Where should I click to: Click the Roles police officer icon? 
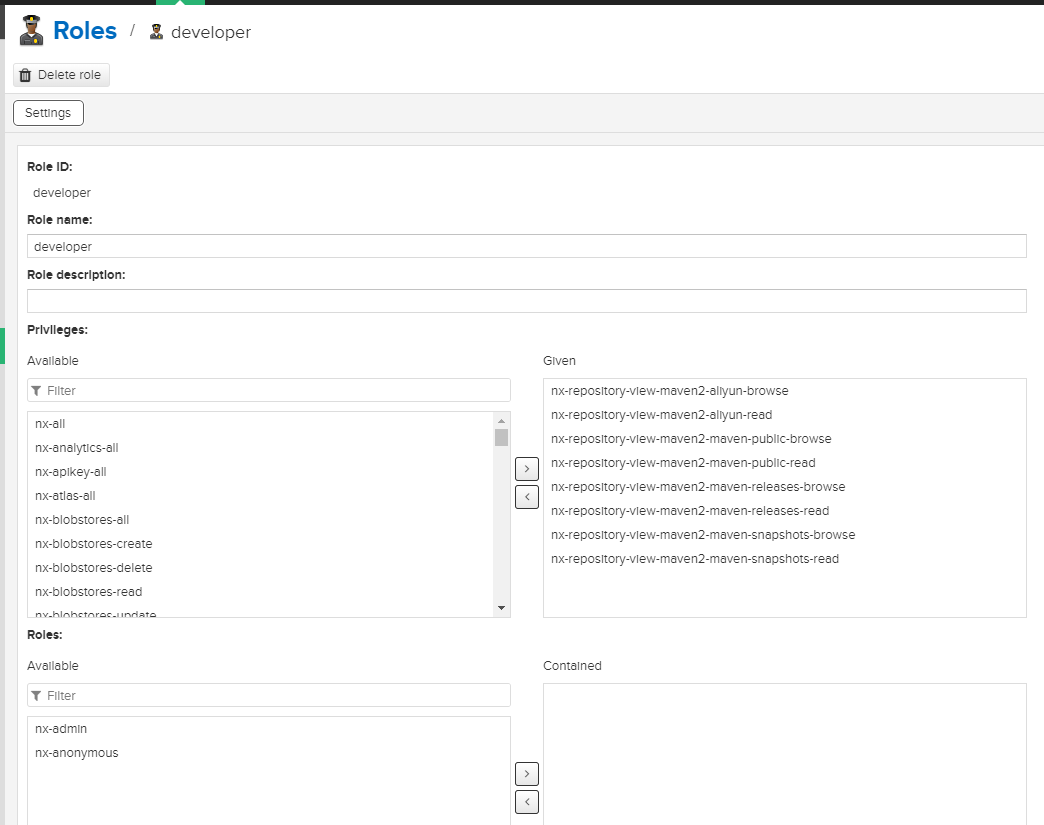[31, 30]
